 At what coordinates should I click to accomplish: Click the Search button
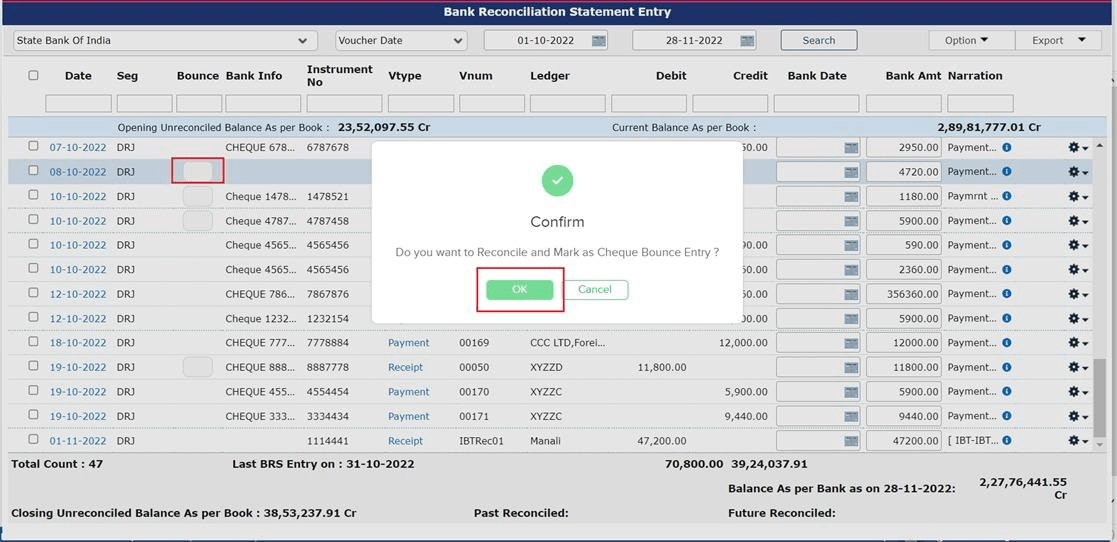(818, 41)
